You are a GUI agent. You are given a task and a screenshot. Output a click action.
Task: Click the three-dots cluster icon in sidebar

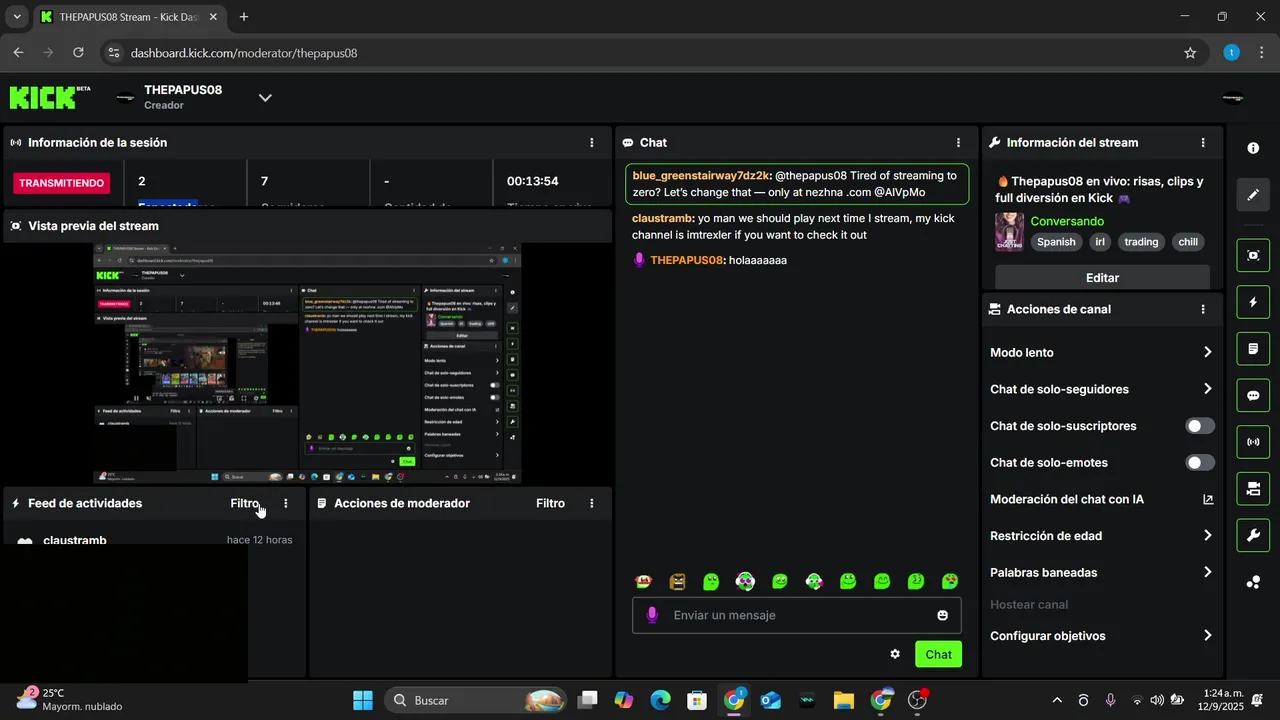(1253, 582)
